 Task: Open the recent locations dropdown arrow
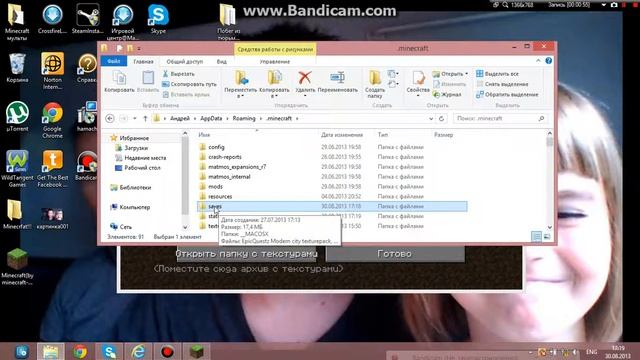pyautogui.click(x=135, y=118)
